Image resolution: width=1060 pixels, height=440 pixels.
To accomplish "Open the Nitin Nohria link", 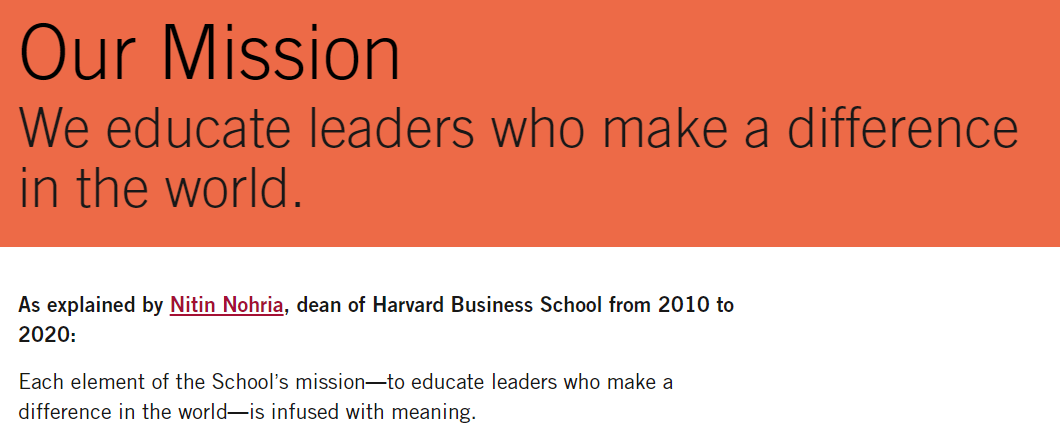I will (x=226, y=305).
